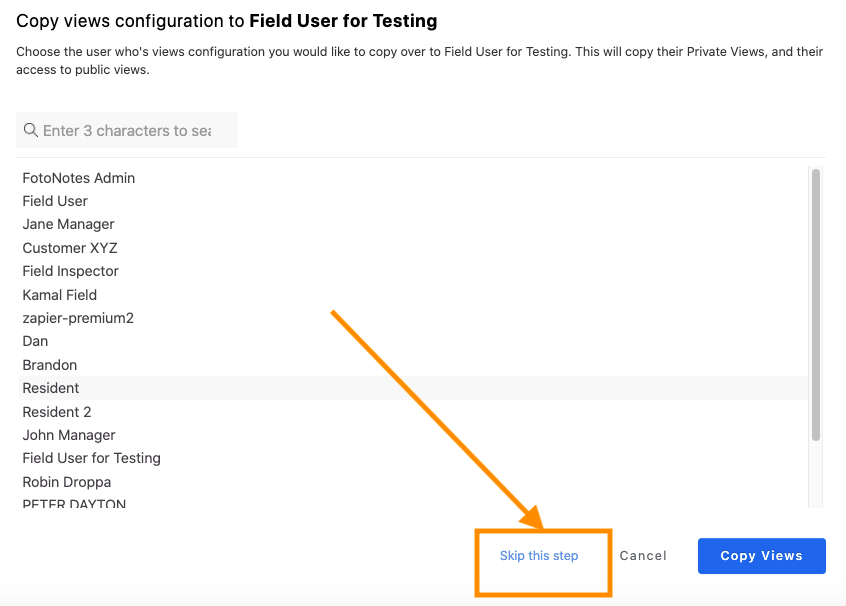Click the Skip this step link
This screenshot has width=846, height=606.
pos(539,556)
